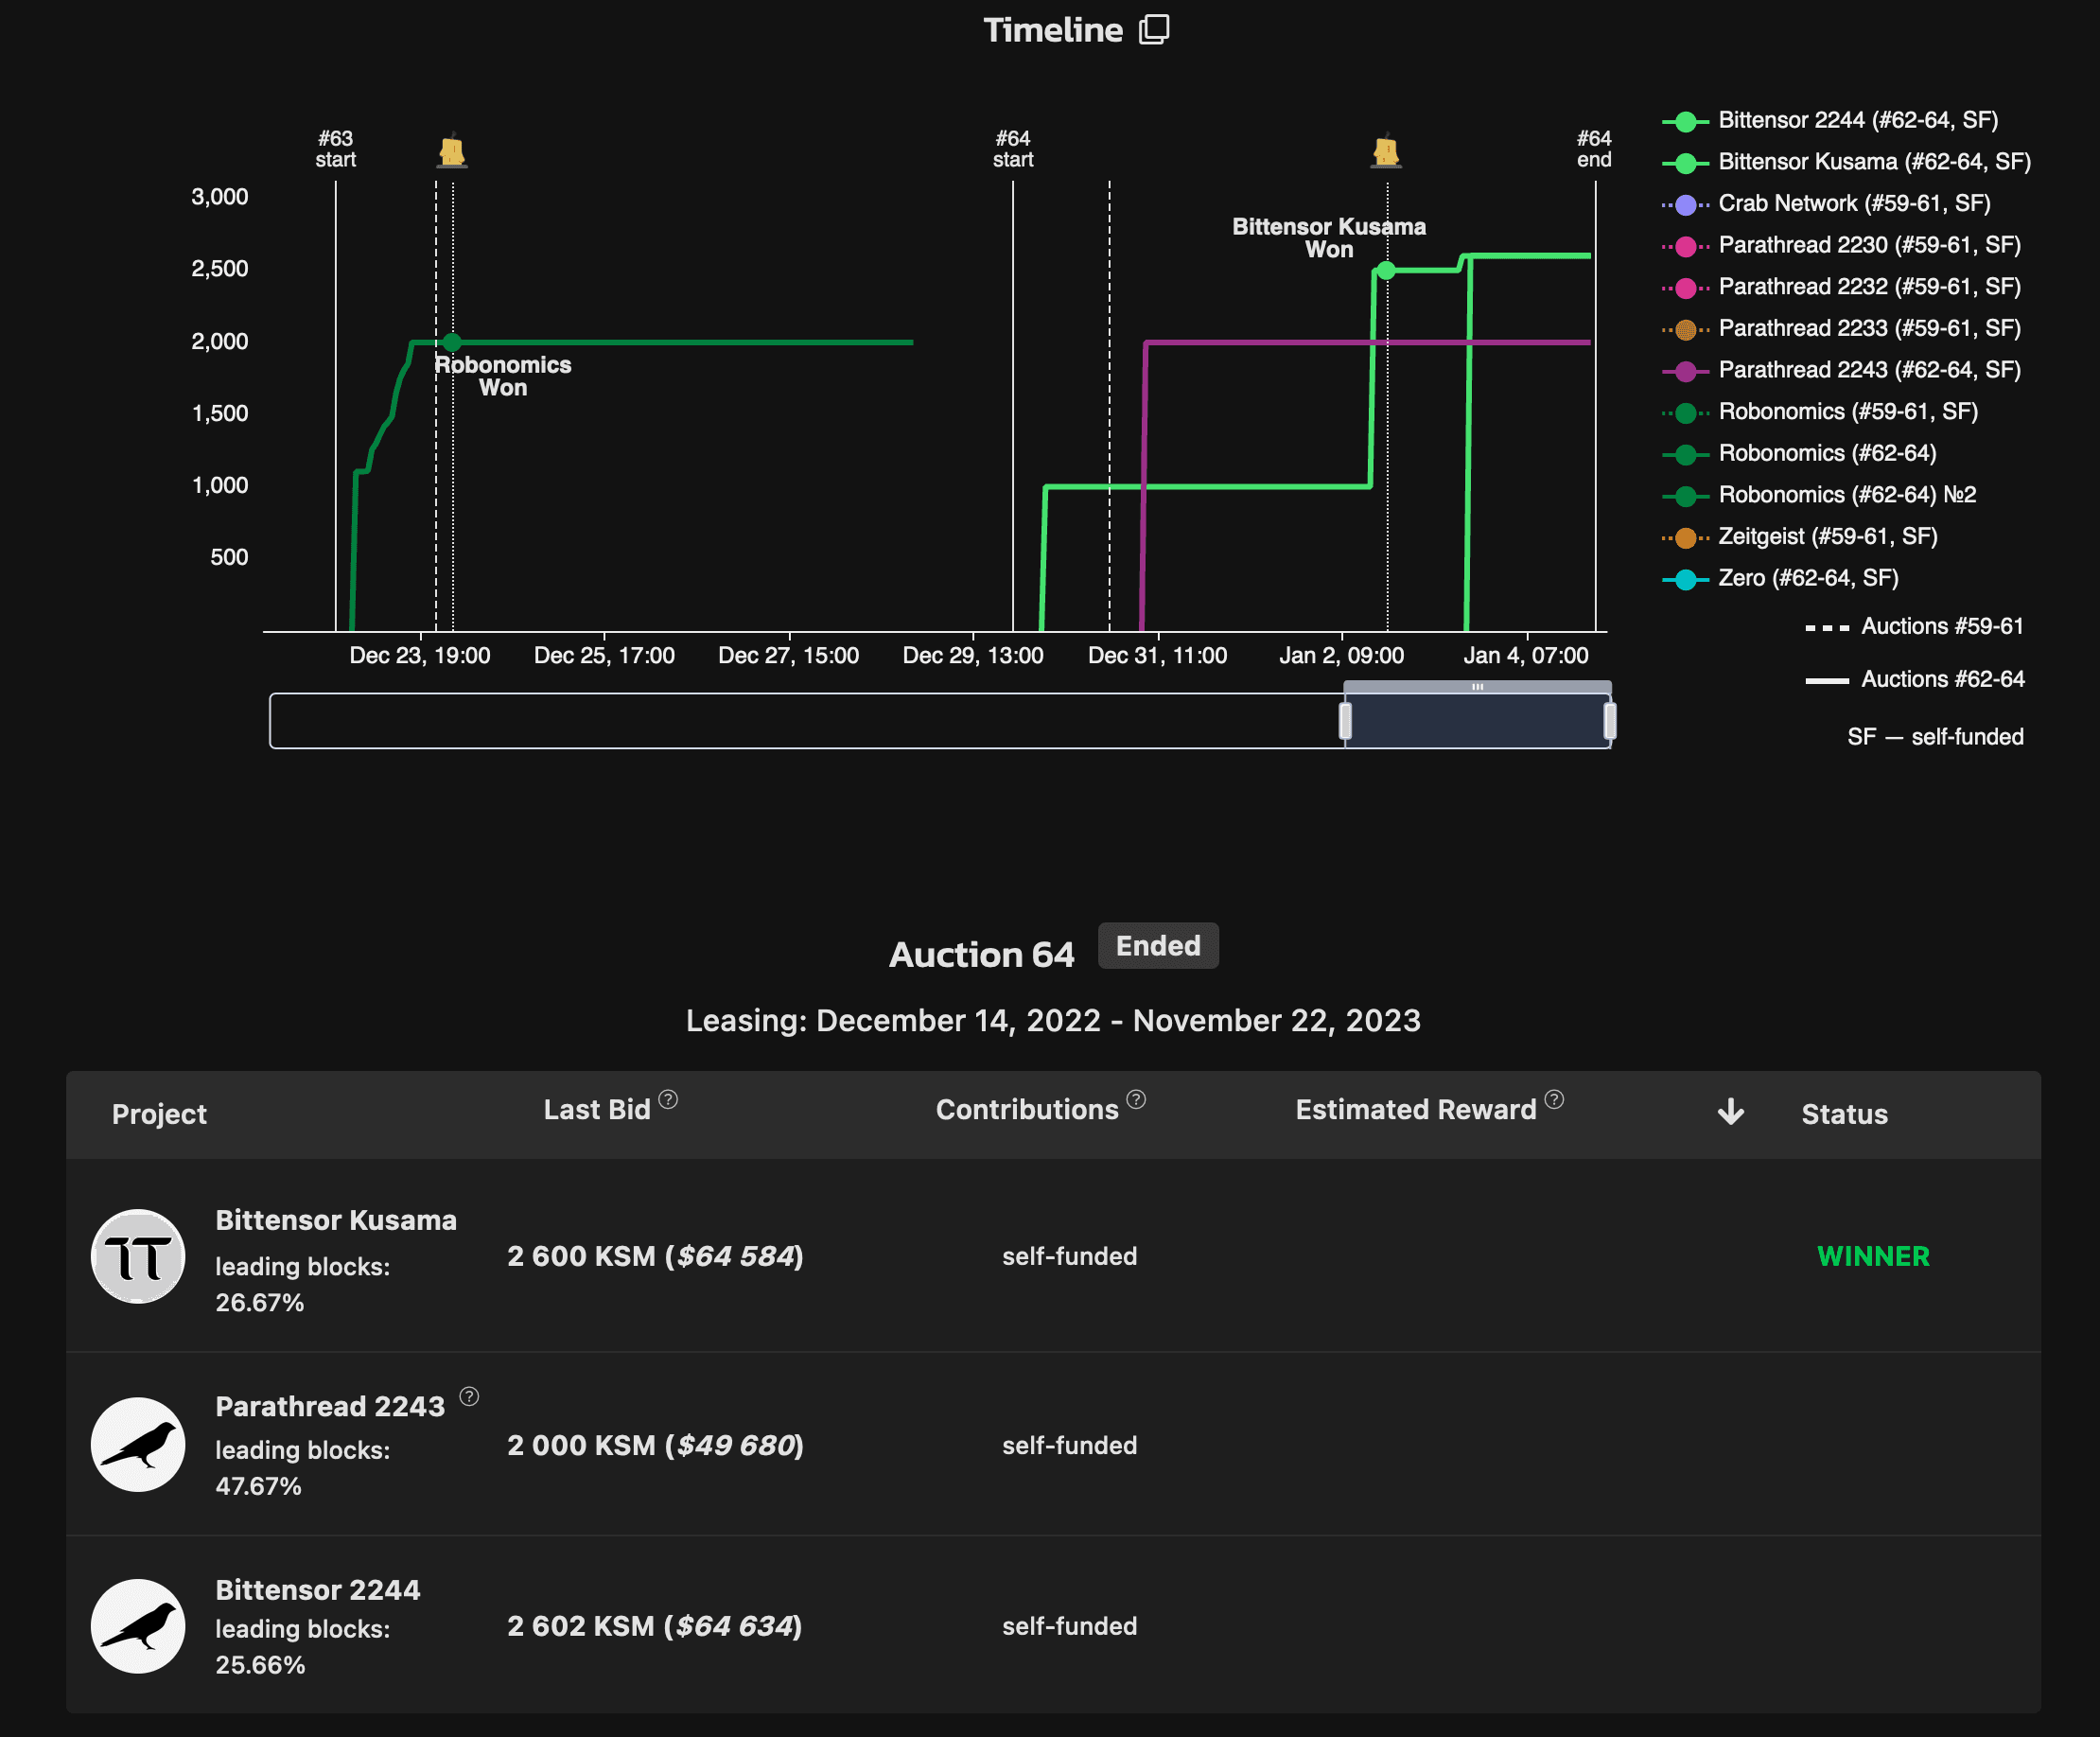Click the Ended status badge

(x=1158, y=946)
